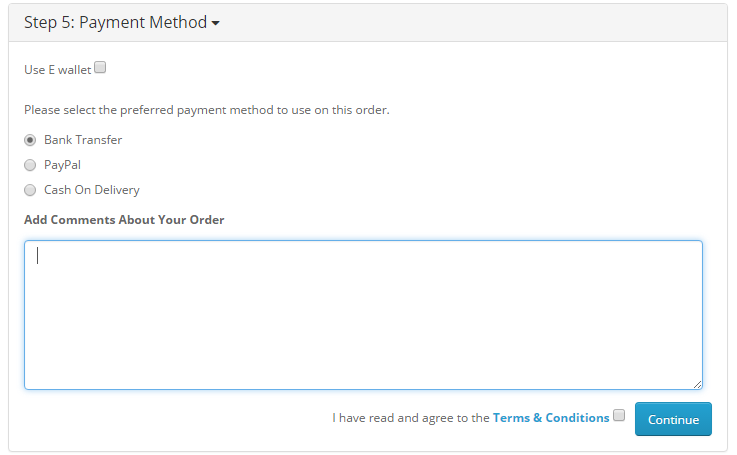The width and height of the screenshot is (737, 455).
Task: Enable the Use E wallet checkbox
Action: pos(100,68)
